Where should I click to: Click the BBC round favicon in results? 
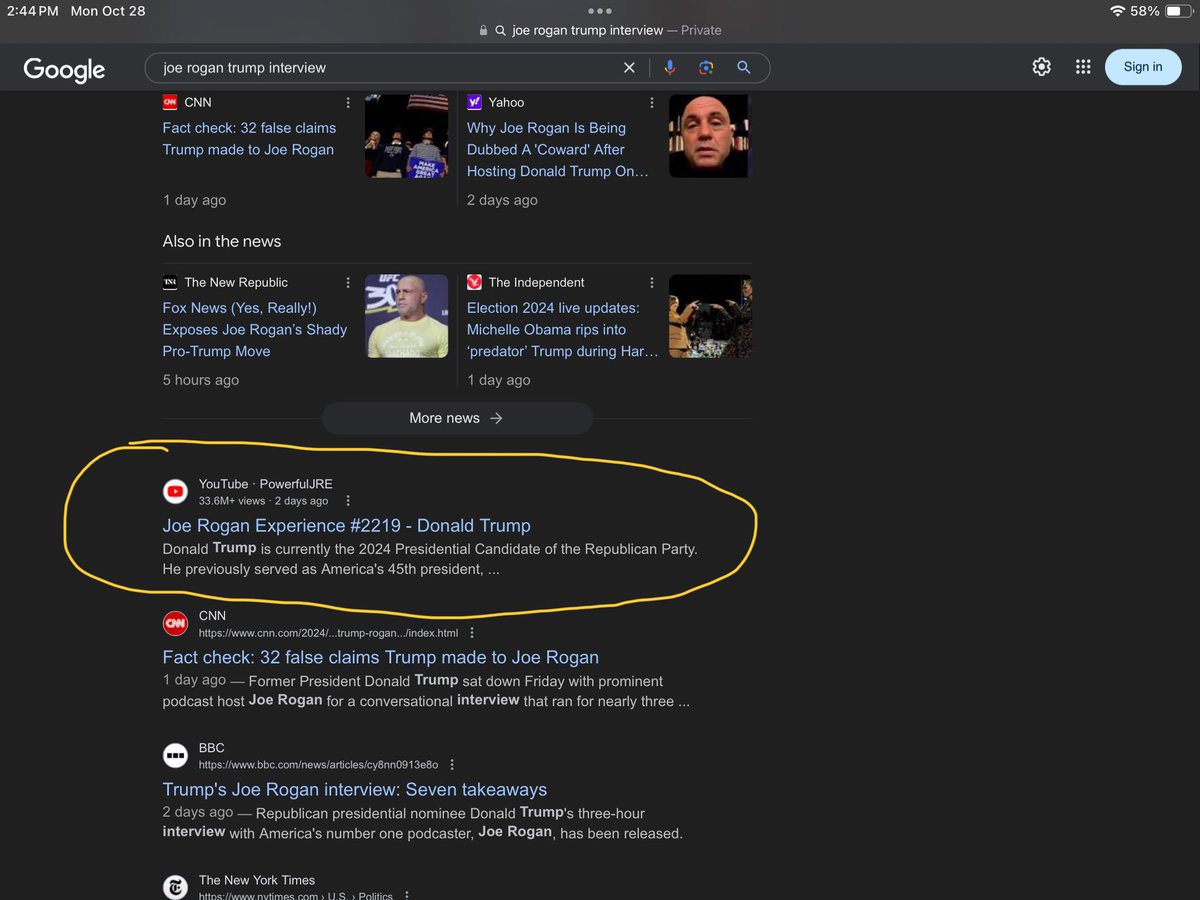176,755
